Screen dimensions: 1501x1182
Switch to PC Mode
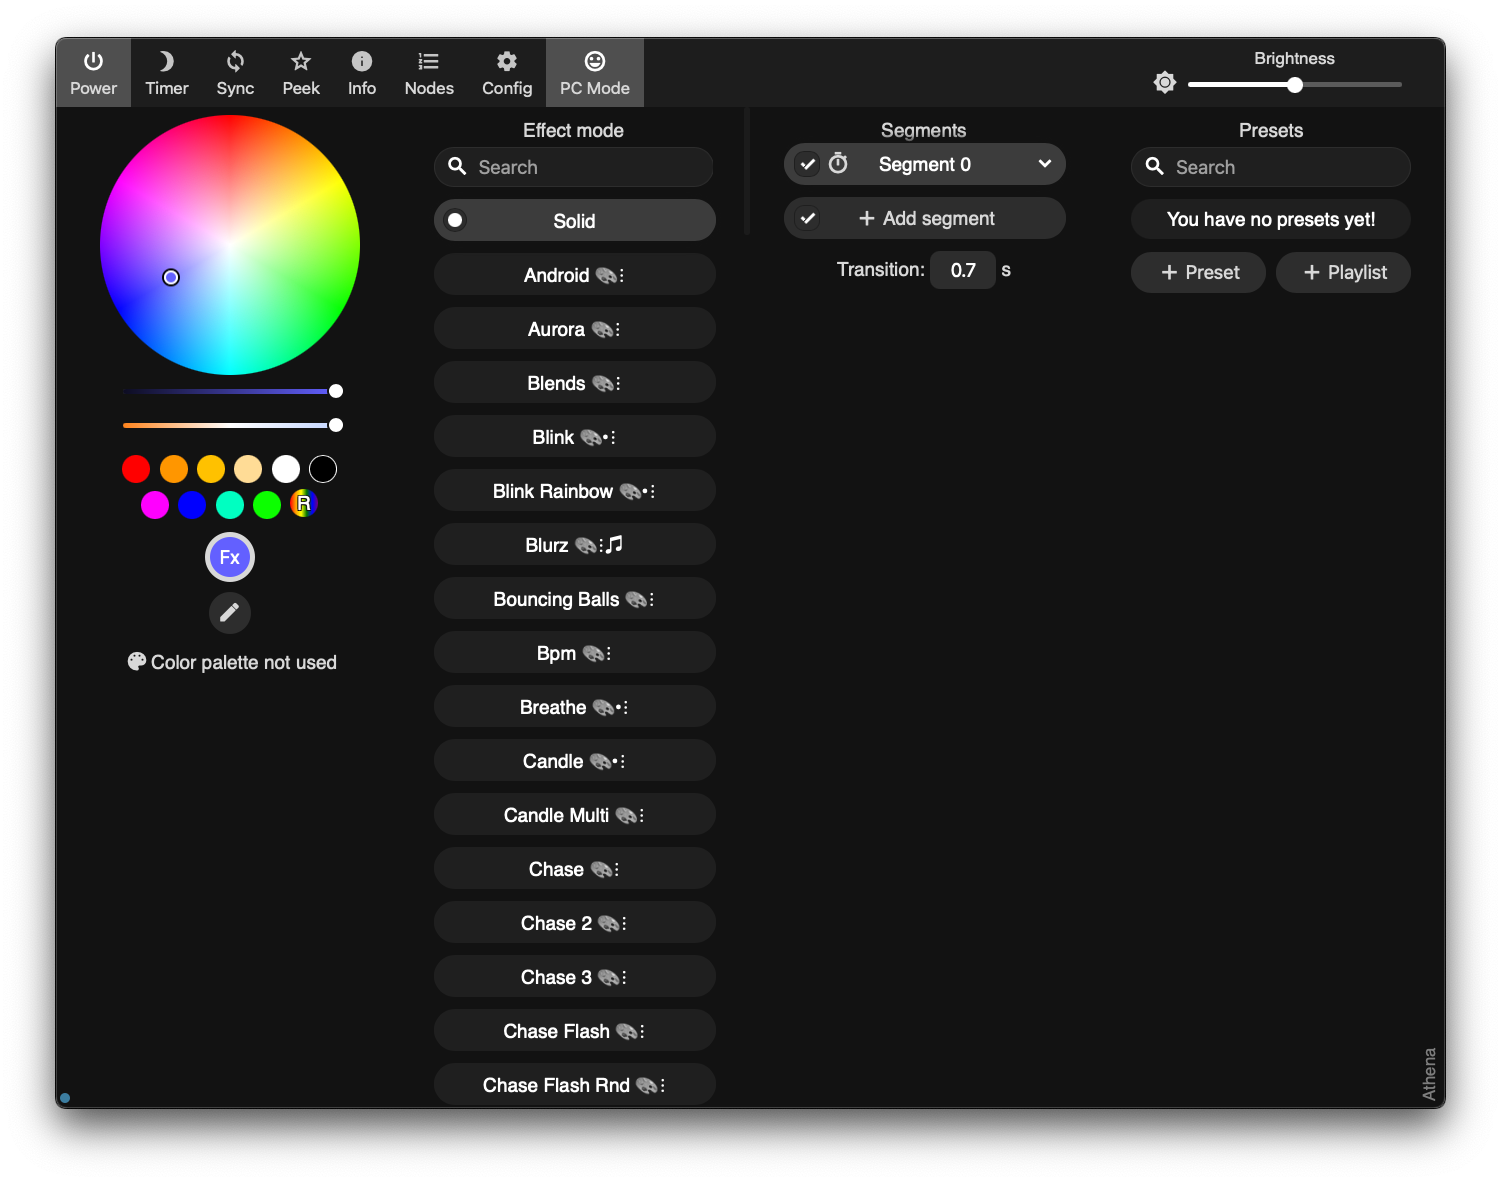pyautogui.click(x=594, y=73)
